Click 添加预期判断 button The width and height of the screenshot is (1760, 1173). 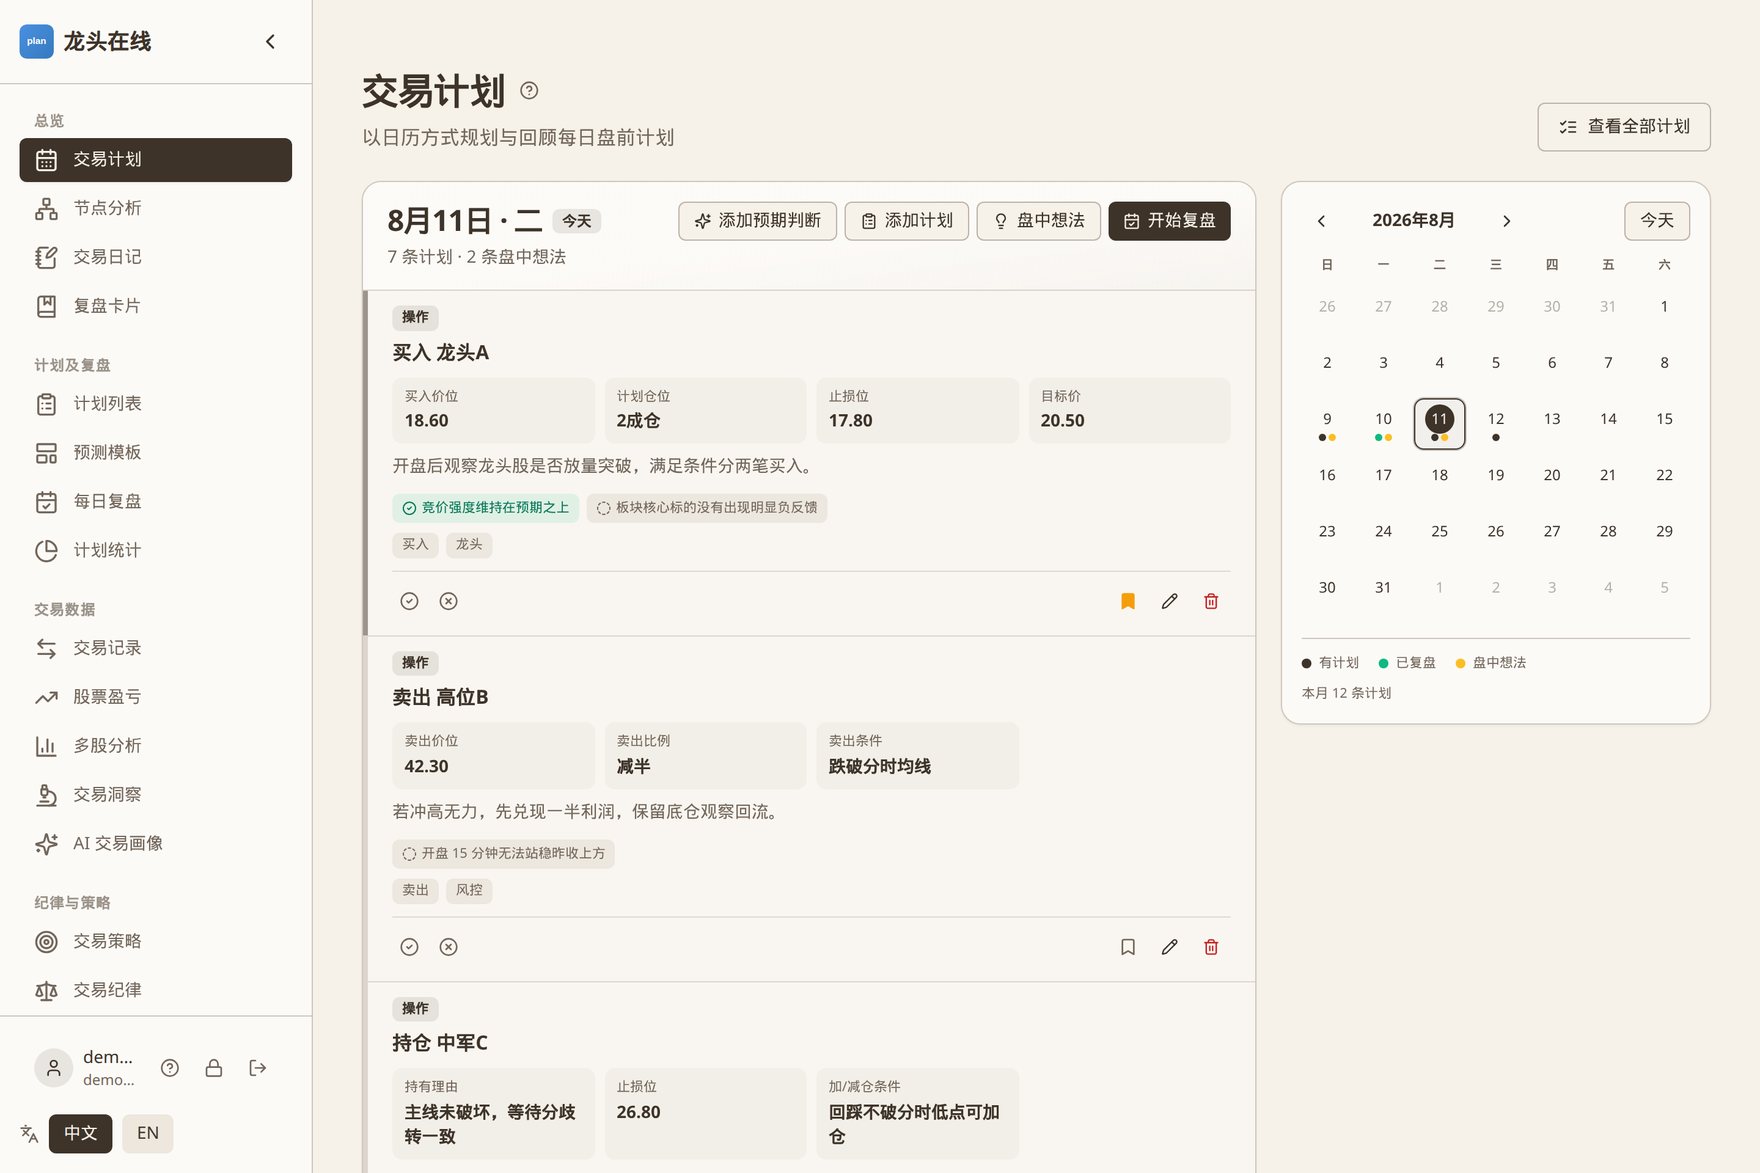coord(758,221)
